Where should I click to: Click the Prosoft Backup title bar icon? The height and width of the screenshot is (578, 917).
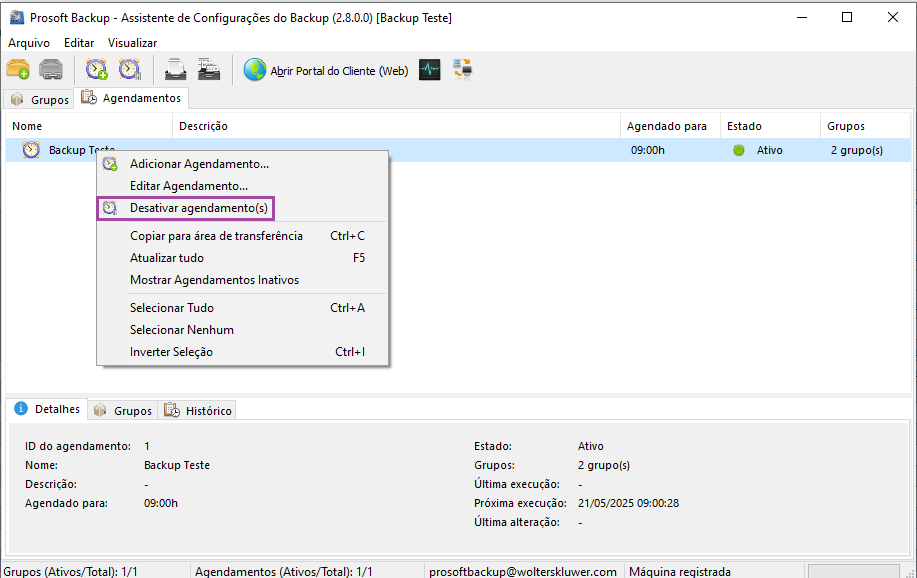tap(17, 18)
